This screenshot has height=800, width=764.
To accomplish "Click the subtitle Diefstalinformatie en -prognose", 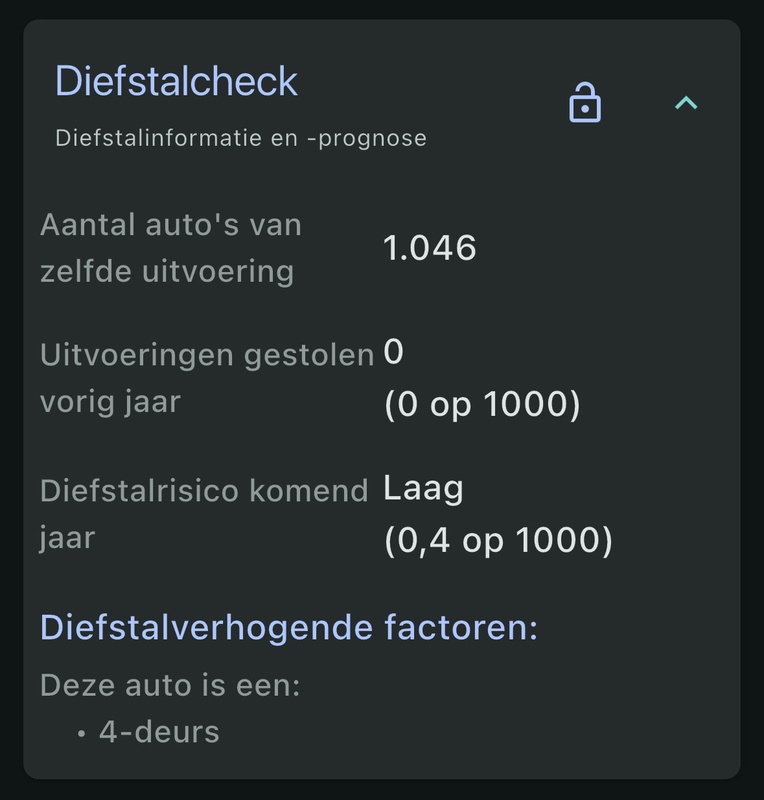I will 241,138.
